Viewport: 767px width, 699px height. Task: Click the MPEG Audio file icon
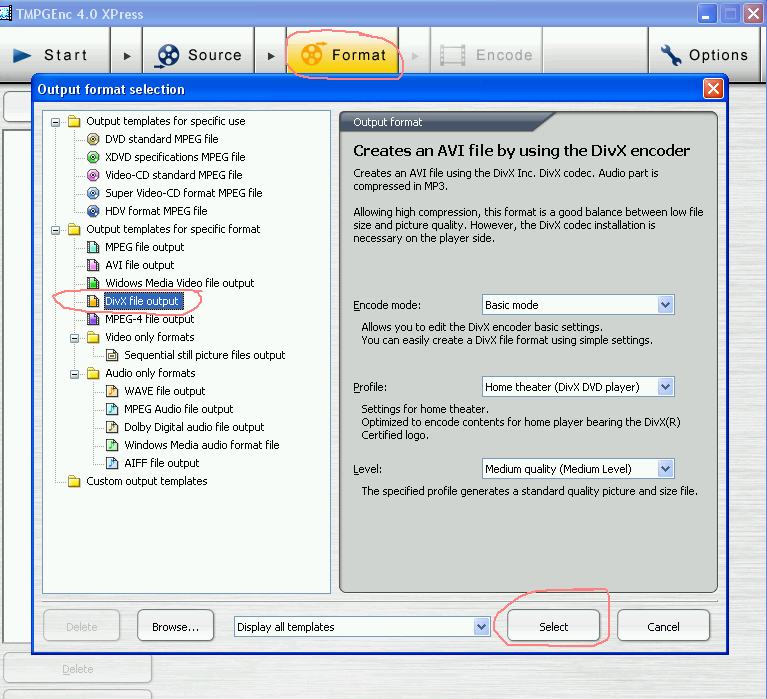[x=112, y=409]
